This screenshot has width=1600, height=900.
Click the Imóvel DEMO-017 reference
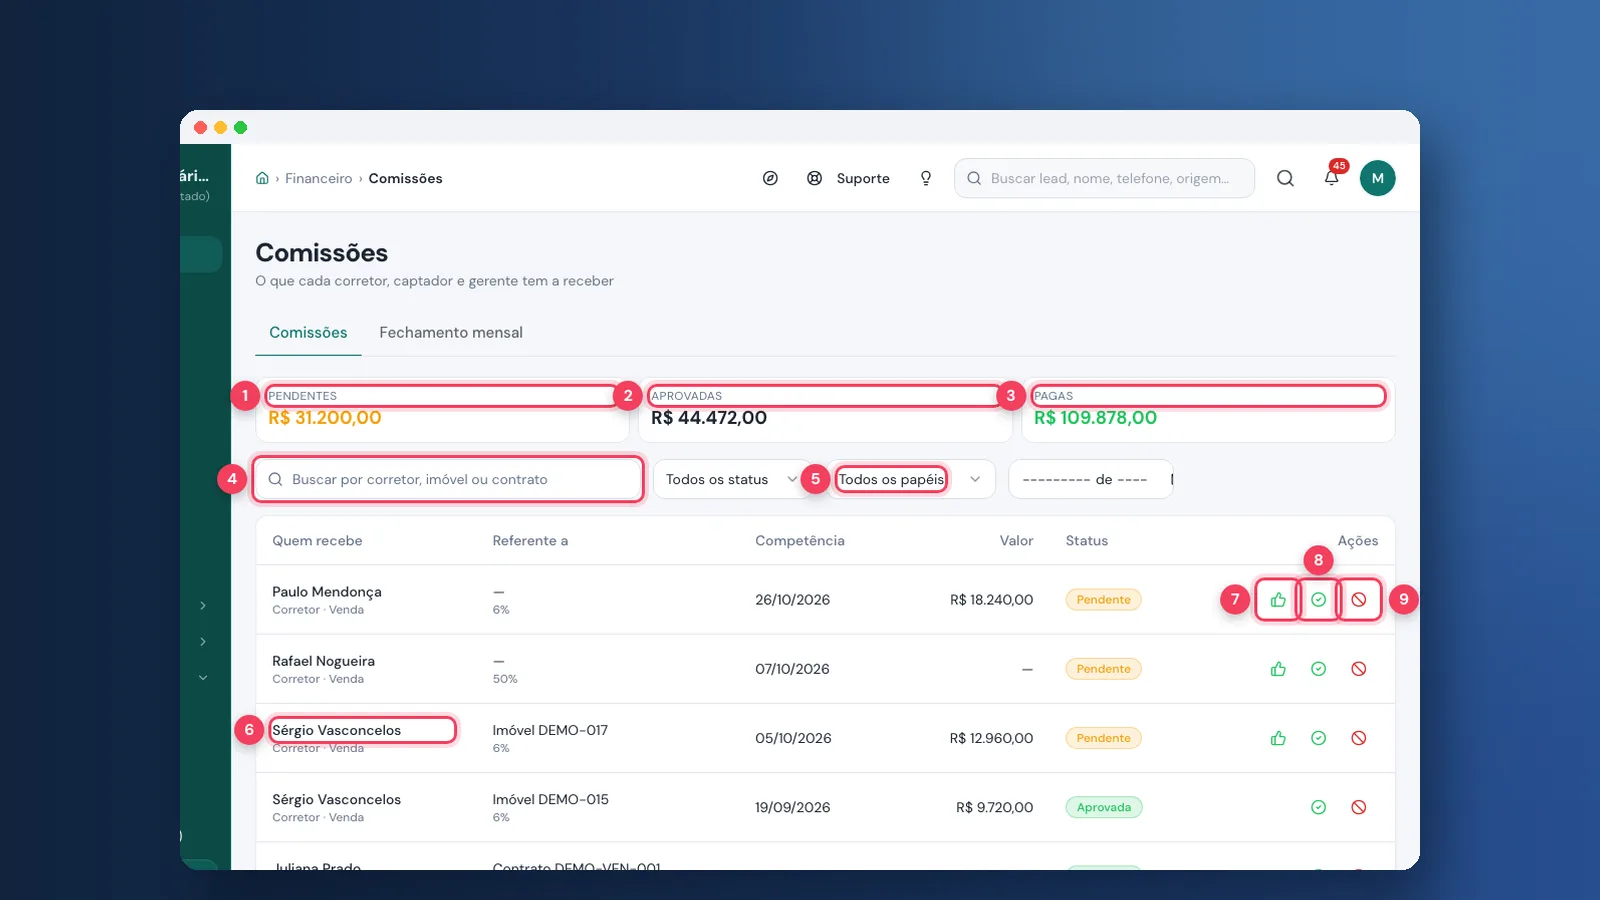pos(550,730)
